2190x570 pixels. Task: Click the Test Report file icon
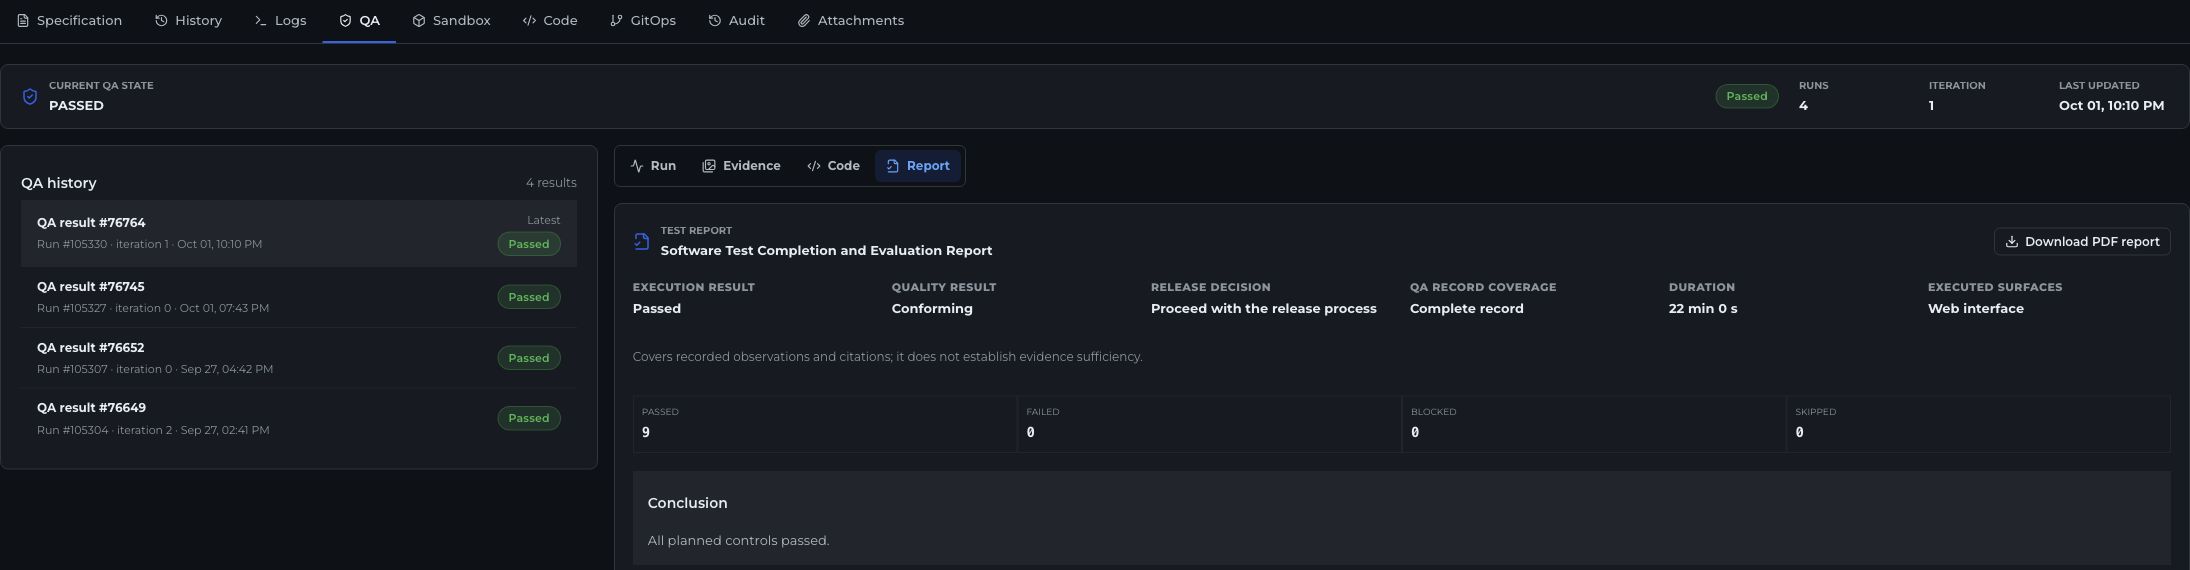click(642, 241)
